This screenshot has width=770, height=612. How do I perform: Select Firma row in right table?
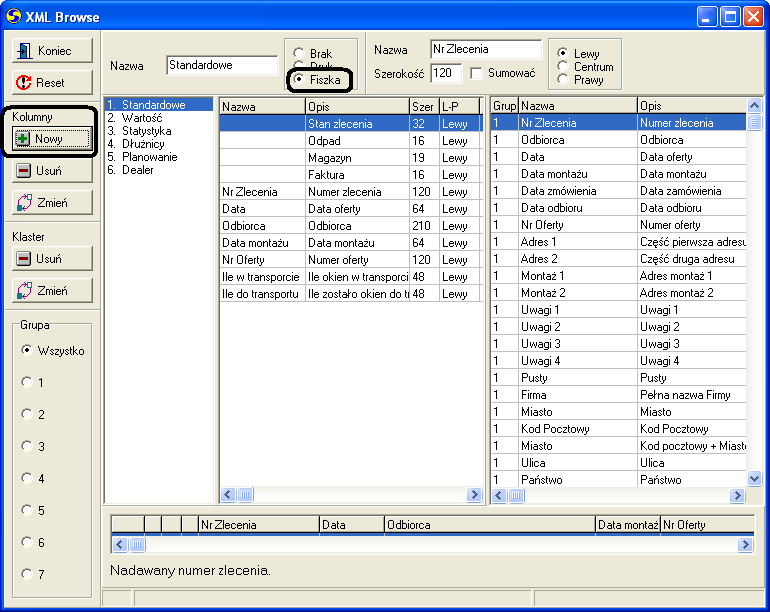point(618,395)
